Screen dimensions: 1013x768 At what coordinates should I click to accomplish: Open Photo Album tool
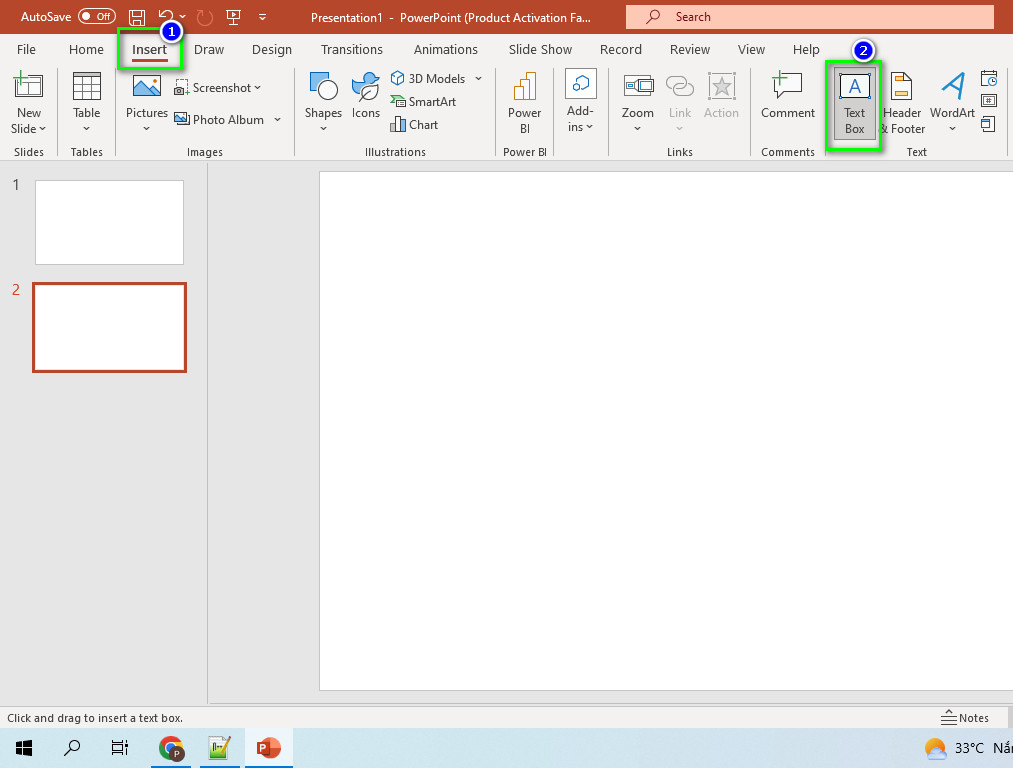point(220,119)
